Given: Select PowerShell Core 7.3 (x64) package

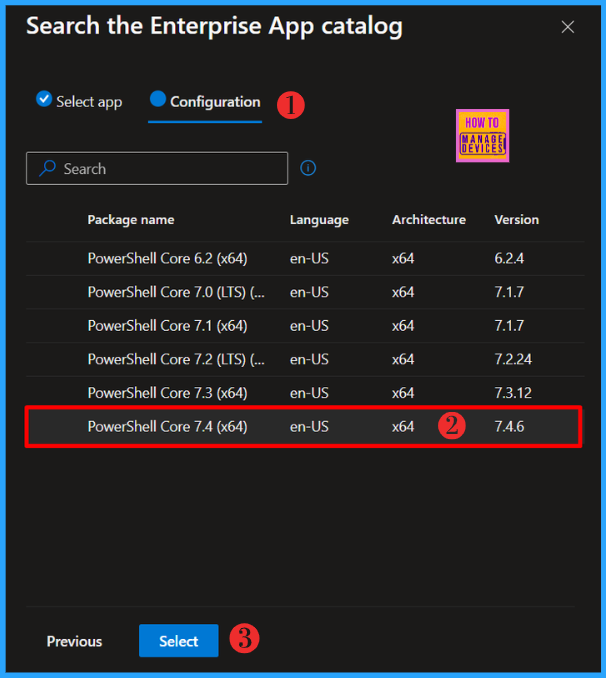Looking at the screenshot, I should coord(305,393).
